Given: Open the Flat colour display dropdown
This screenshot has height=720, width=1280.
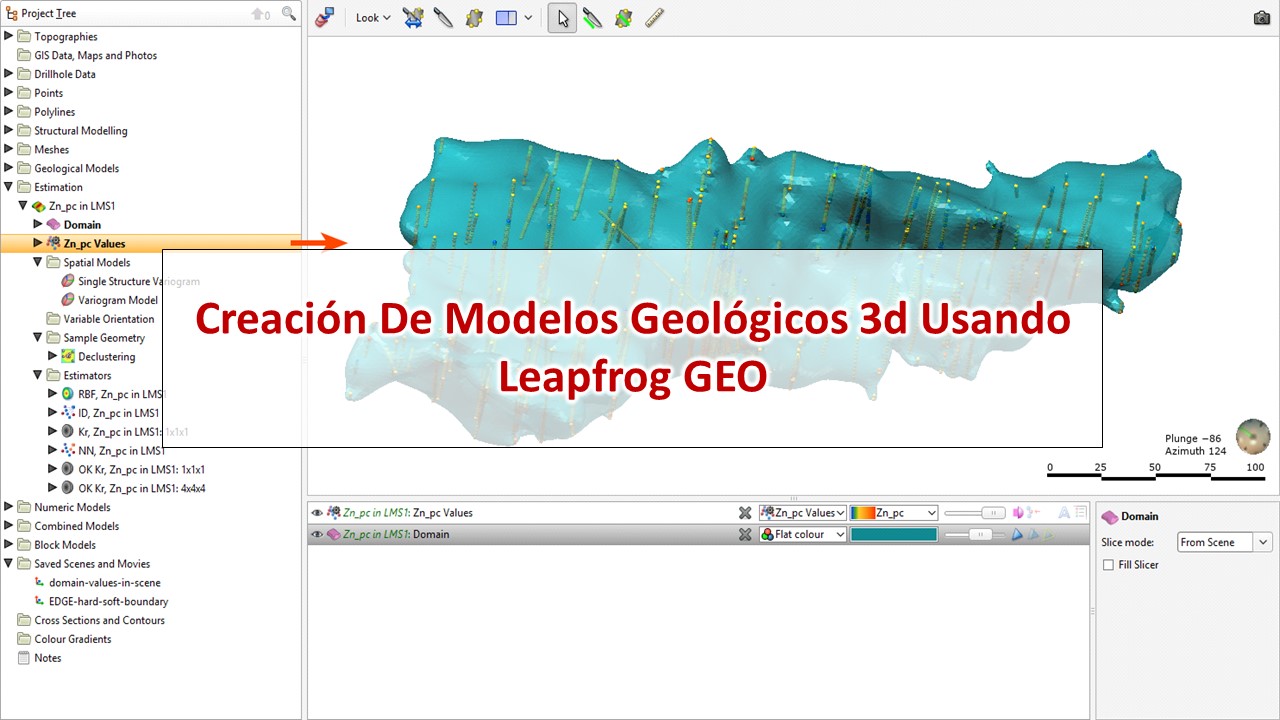Looking at the screenshot, I should pyautogui.click(x=803, y=535).
